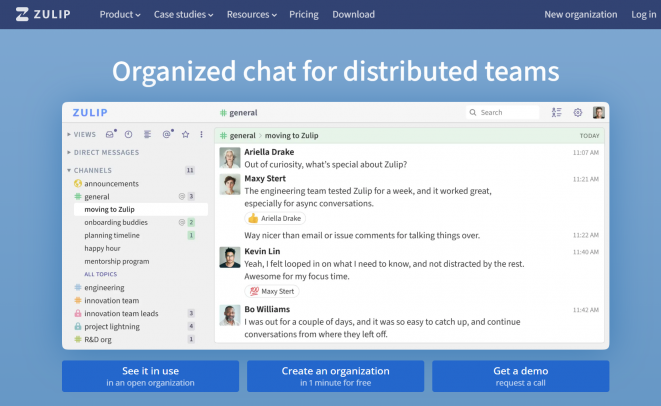Select the R&D org channel

coord(98,340)
